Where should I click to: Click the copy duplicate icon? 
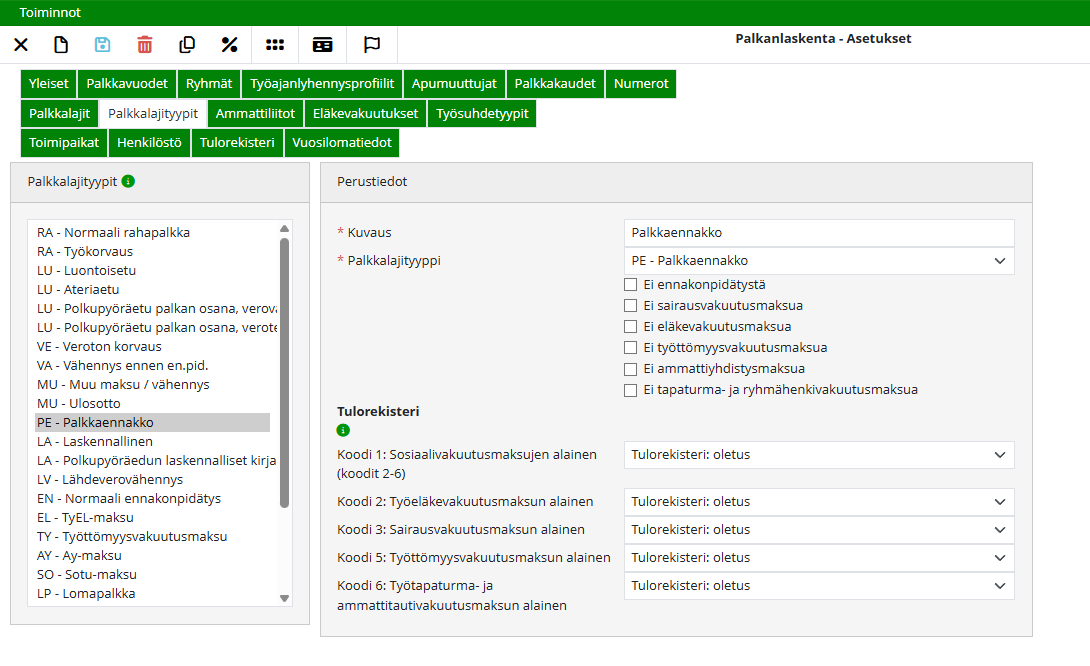click(187, 44)
